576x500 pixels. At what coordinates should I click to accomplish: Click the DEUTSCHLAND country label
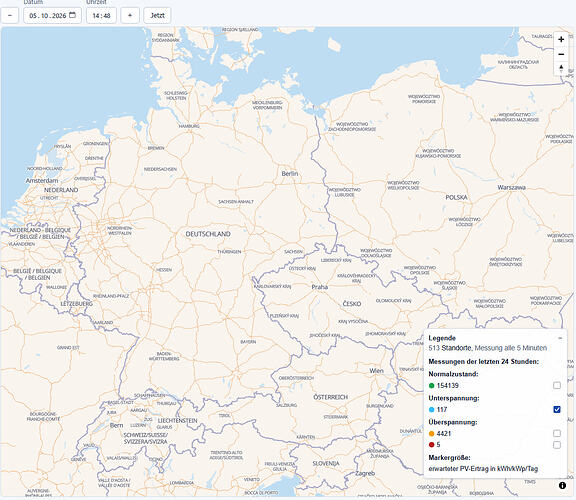pos(208,234)
